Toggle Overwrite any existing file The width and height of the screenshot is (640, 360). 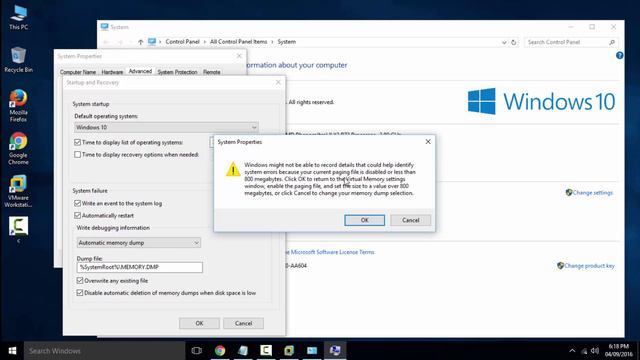[80, 281]
